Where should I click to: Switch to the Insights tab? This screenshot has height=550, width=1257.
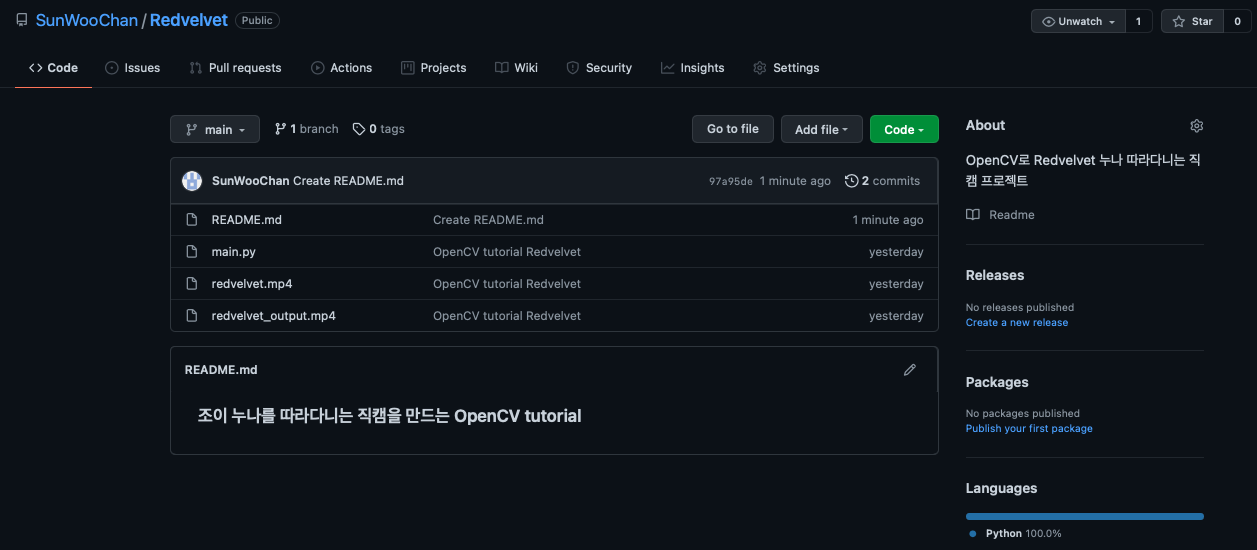(692, 68)
